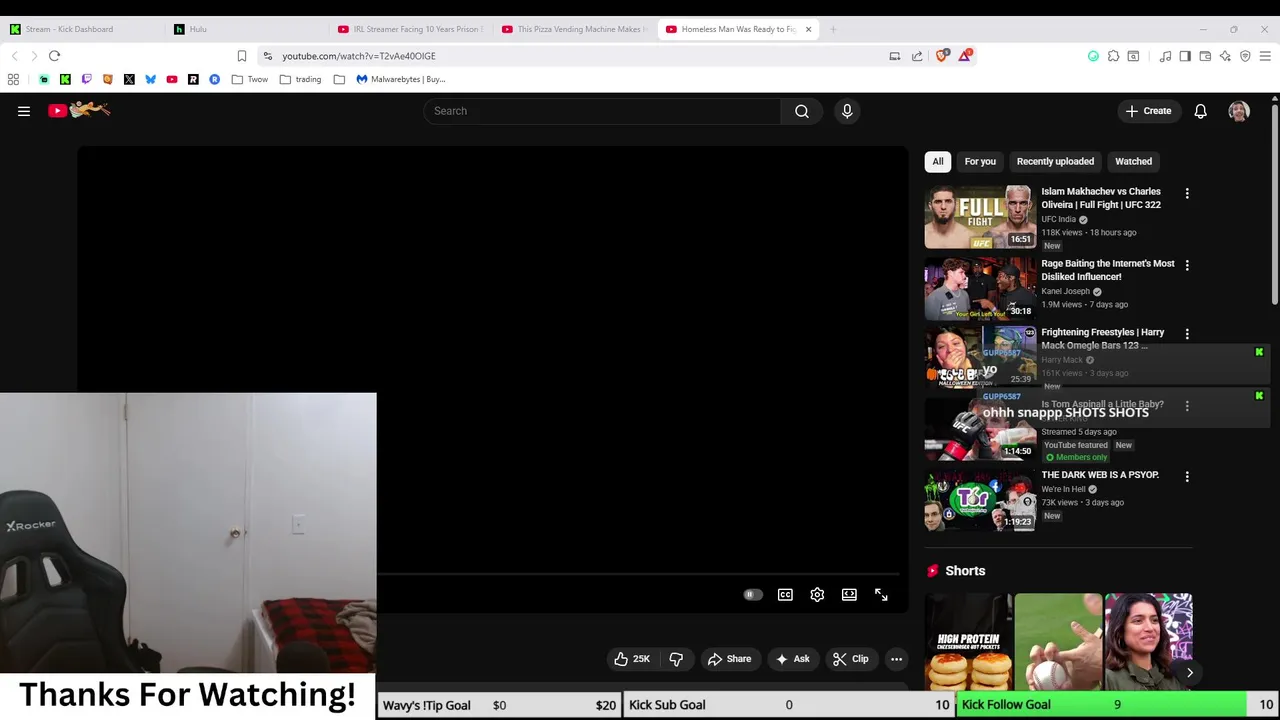
Task: Open options for Islam Makhachev video
Action: point(1187,193)
